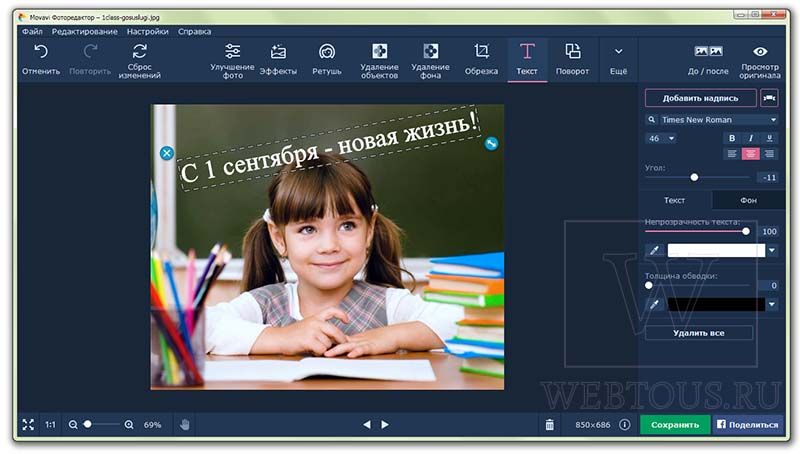Toggle italic text formatting
This screenshot has height=454, width=800.
pos(751,138)
